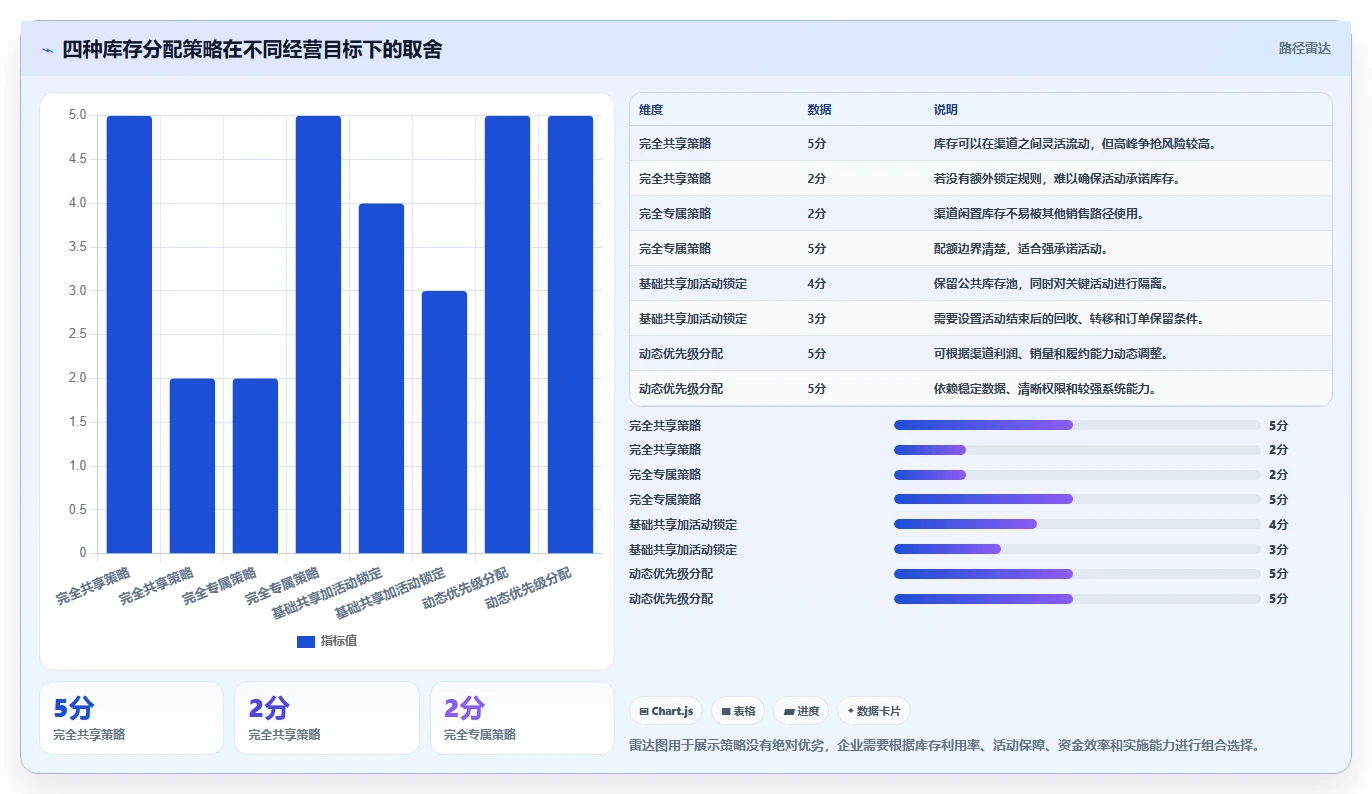Click the 说明 column header

[x=945, y=110]
